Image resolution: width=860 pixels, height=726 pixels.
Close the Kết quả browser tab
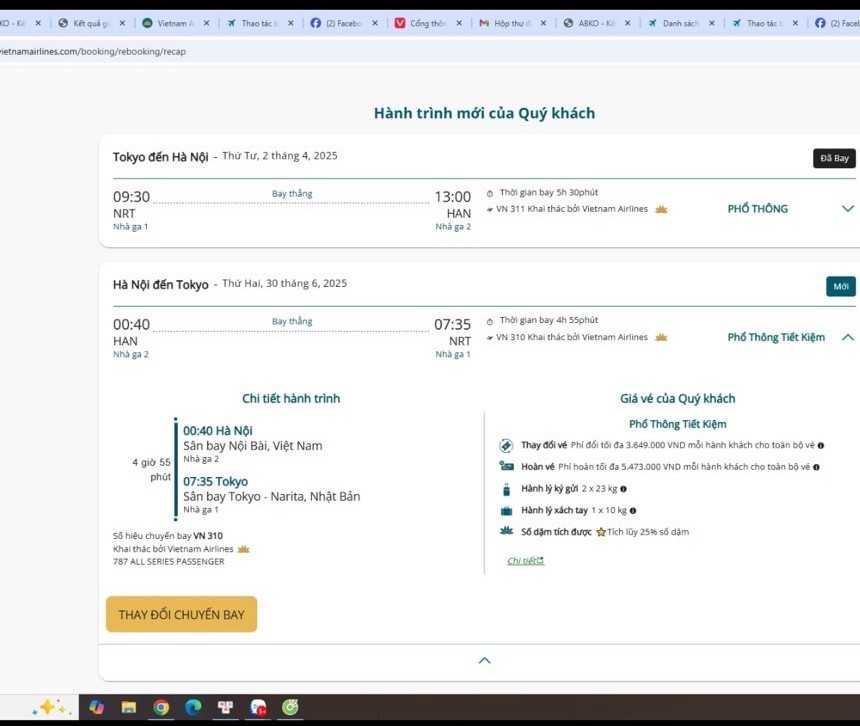(122, 23)
